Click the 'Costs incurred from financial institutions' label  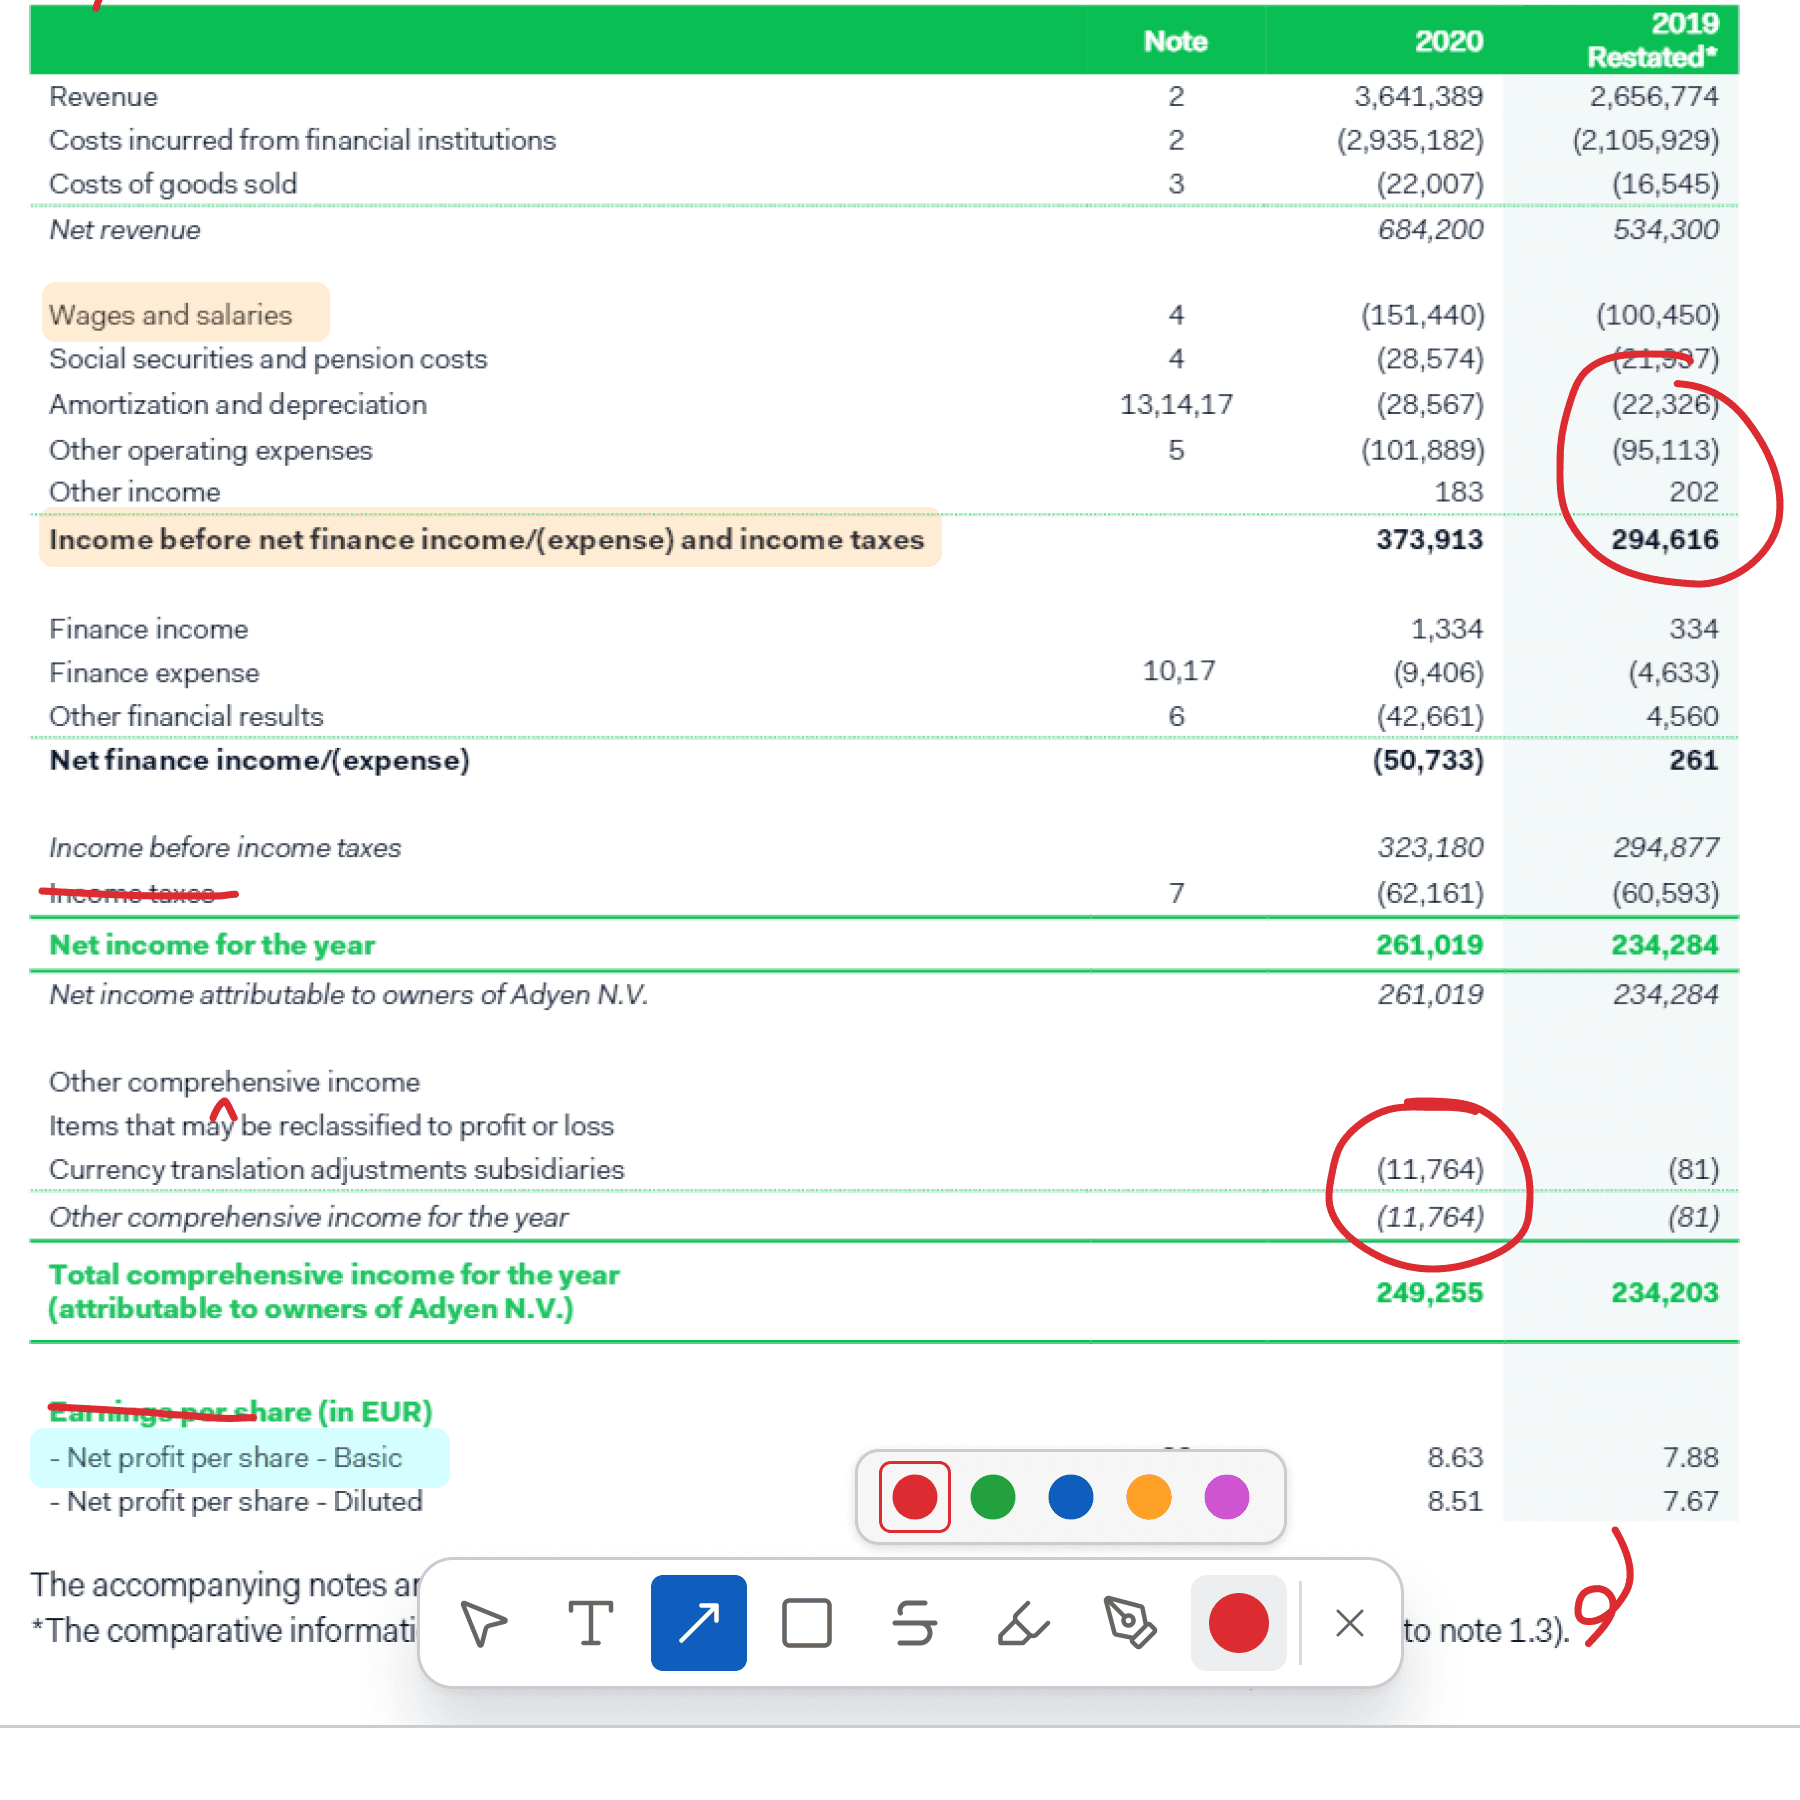(302, 140)
